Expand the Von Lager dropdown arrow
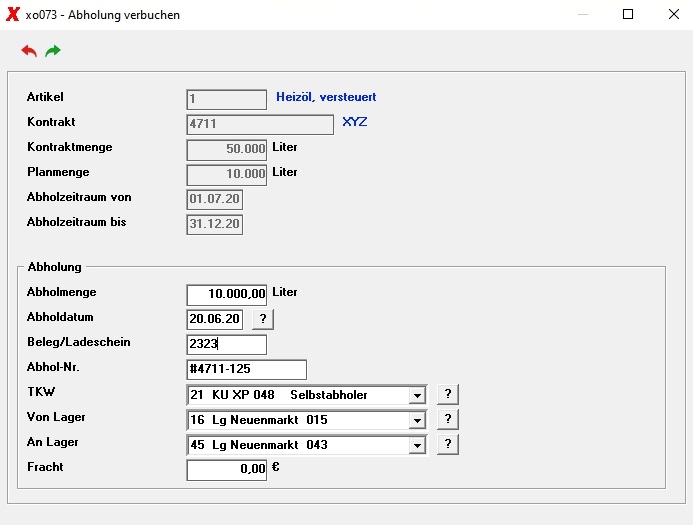 click(x=417, y=420)
